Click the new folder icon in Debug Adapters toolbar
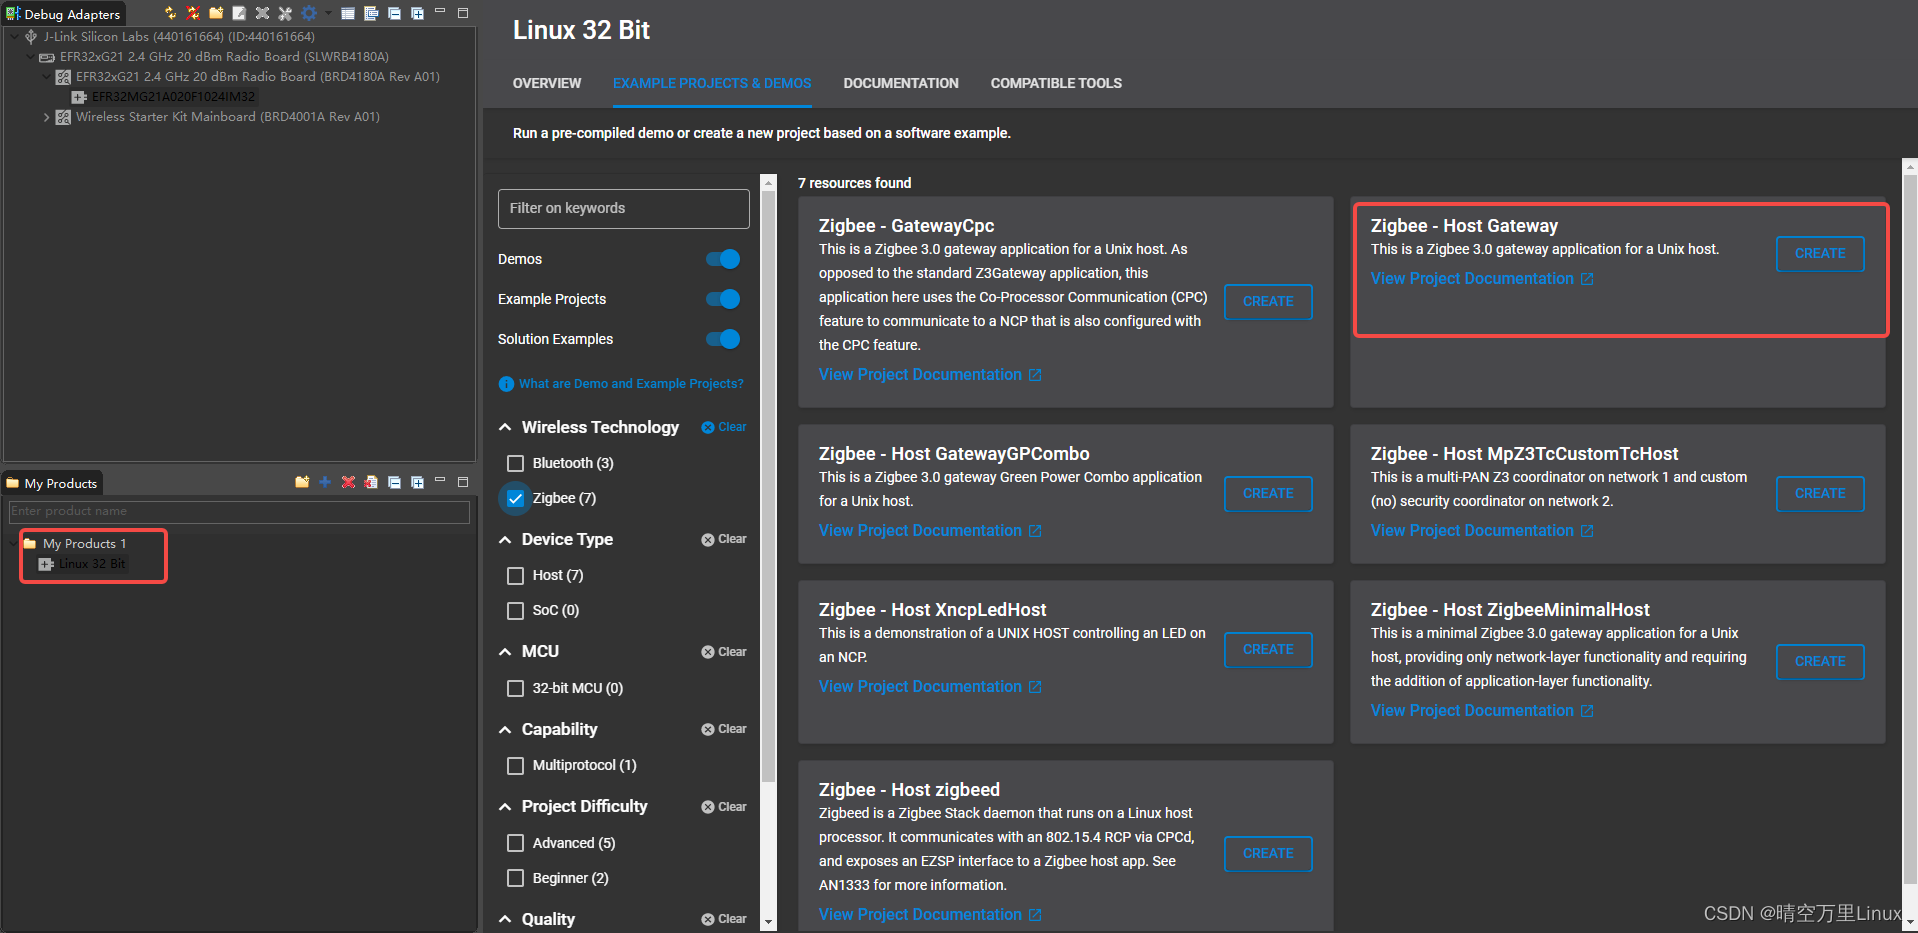Viewport: 1918px width, 933px height. coord(216,13)
